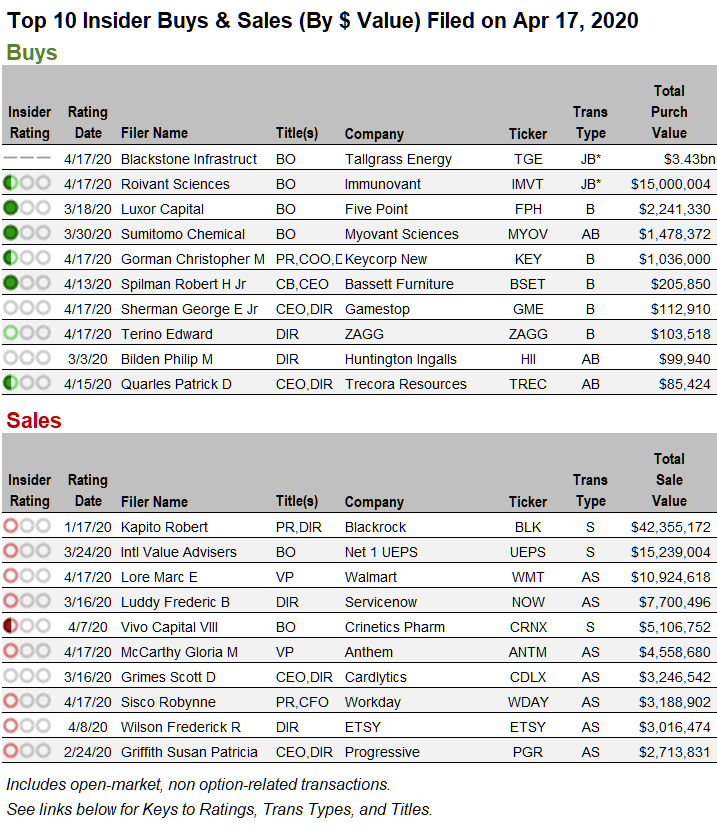Click the red rating icon for Kapito Robert

click(28, 527)
